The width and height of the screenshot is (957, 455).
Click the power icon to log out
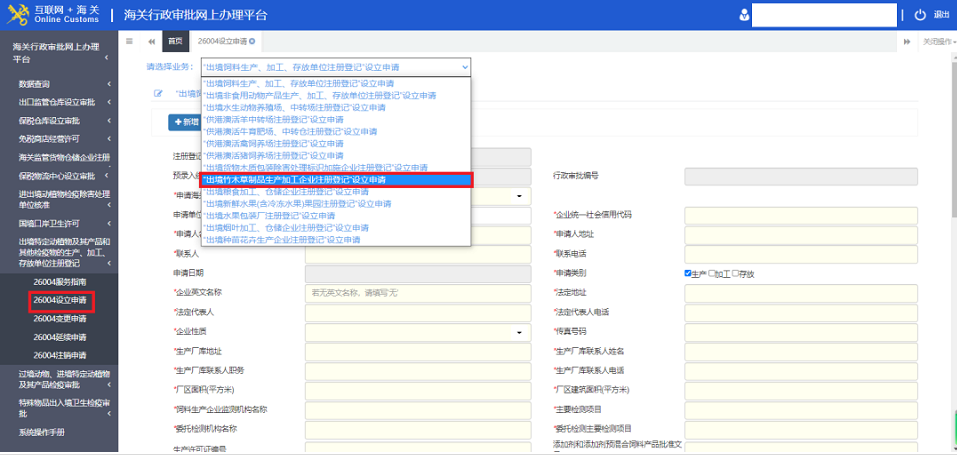(x=921, y=15)
